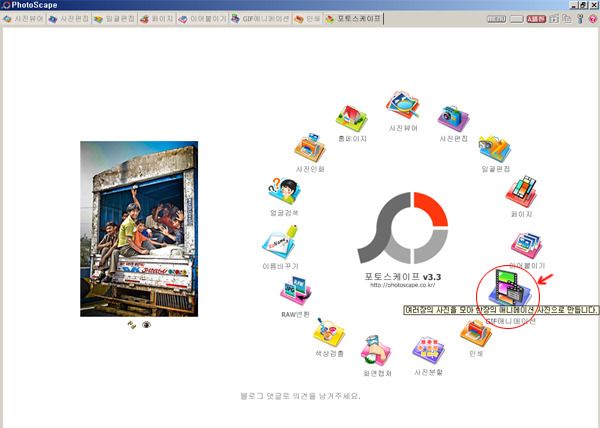Viewport: 600px width, 428px height.
Task: Switch to the GIF애니메이션 tab
Action: click(261, 19)
